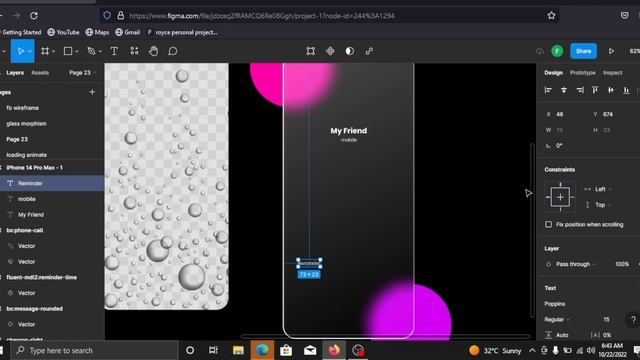Open Regular font weight dropdown
640x360 pixels.
point(557,320)
